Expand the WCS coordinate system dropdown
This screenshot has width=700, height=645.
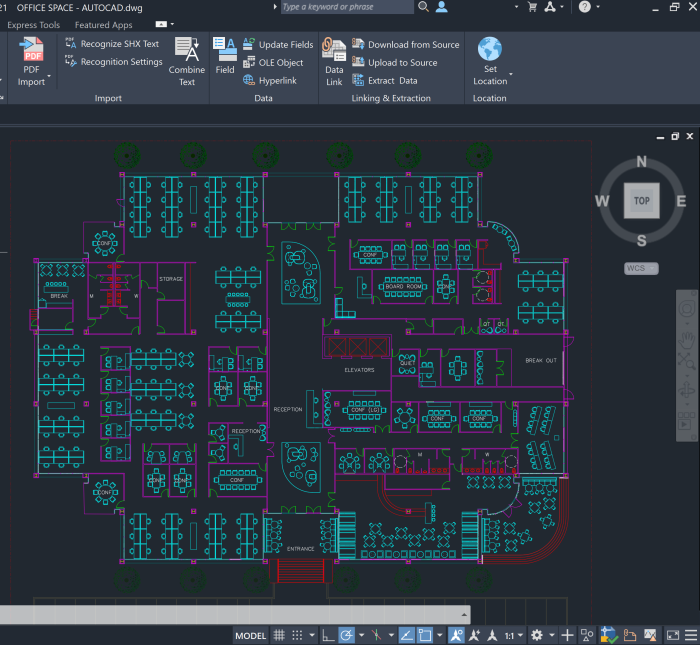(x=641, y=268)
